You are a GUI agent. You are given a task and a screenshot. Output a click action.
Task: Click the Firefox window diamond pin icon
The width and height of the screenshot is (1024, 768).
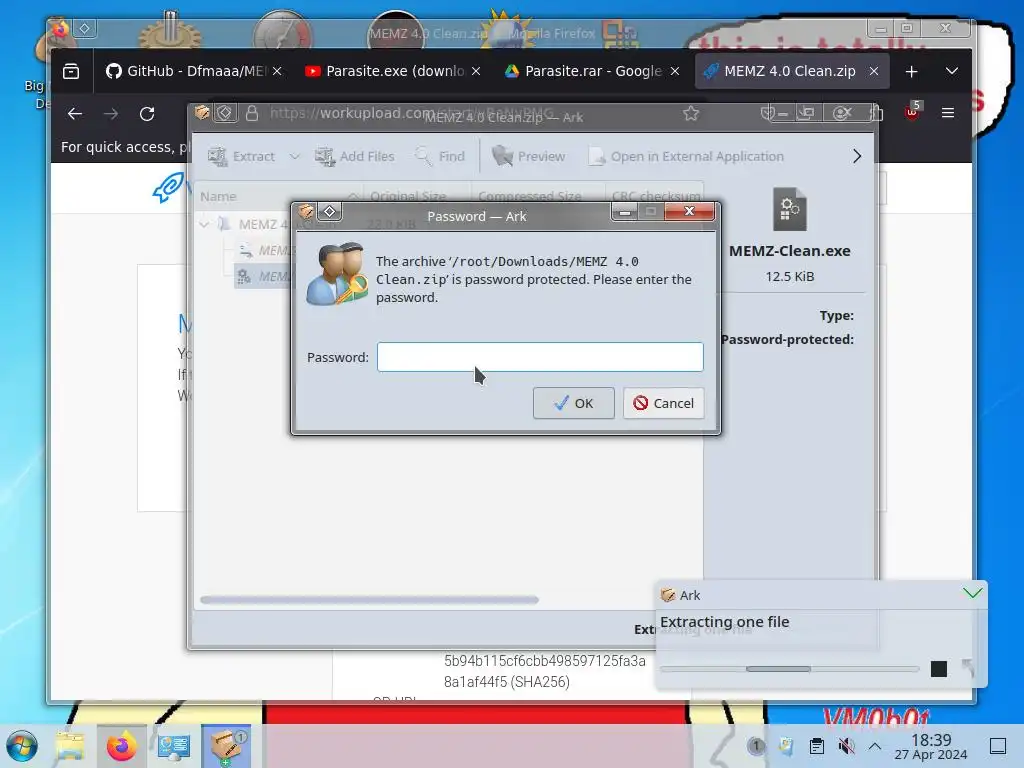point(84,28)
